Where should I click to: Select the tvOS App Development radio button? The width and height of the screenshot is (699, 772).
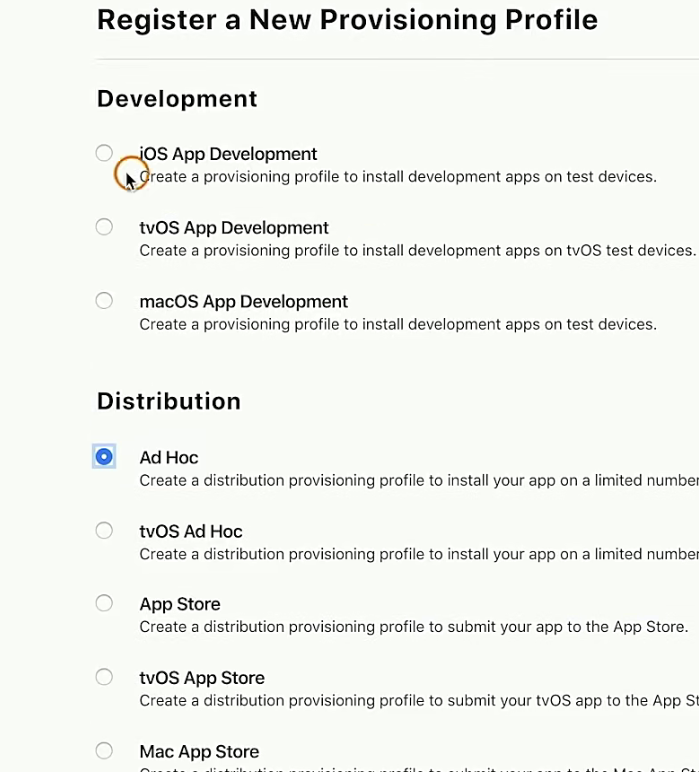[104, 227]
